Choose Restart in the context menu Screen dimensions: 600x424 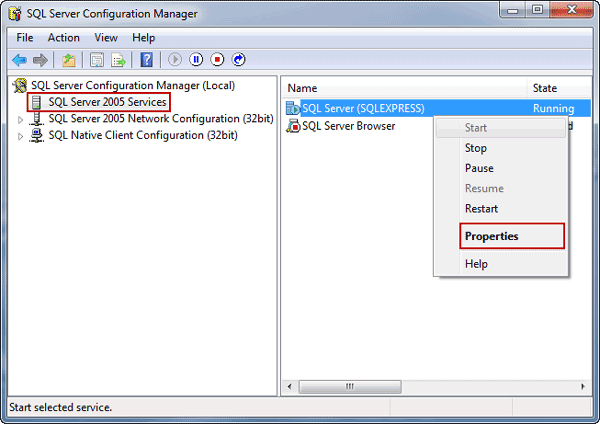tap(501, 209)
